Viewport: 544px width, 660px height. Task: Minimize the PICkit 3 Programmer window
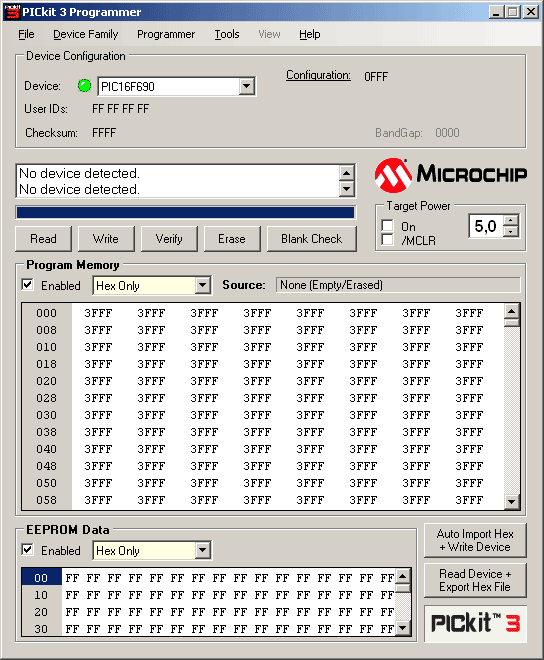coord(496,12)
